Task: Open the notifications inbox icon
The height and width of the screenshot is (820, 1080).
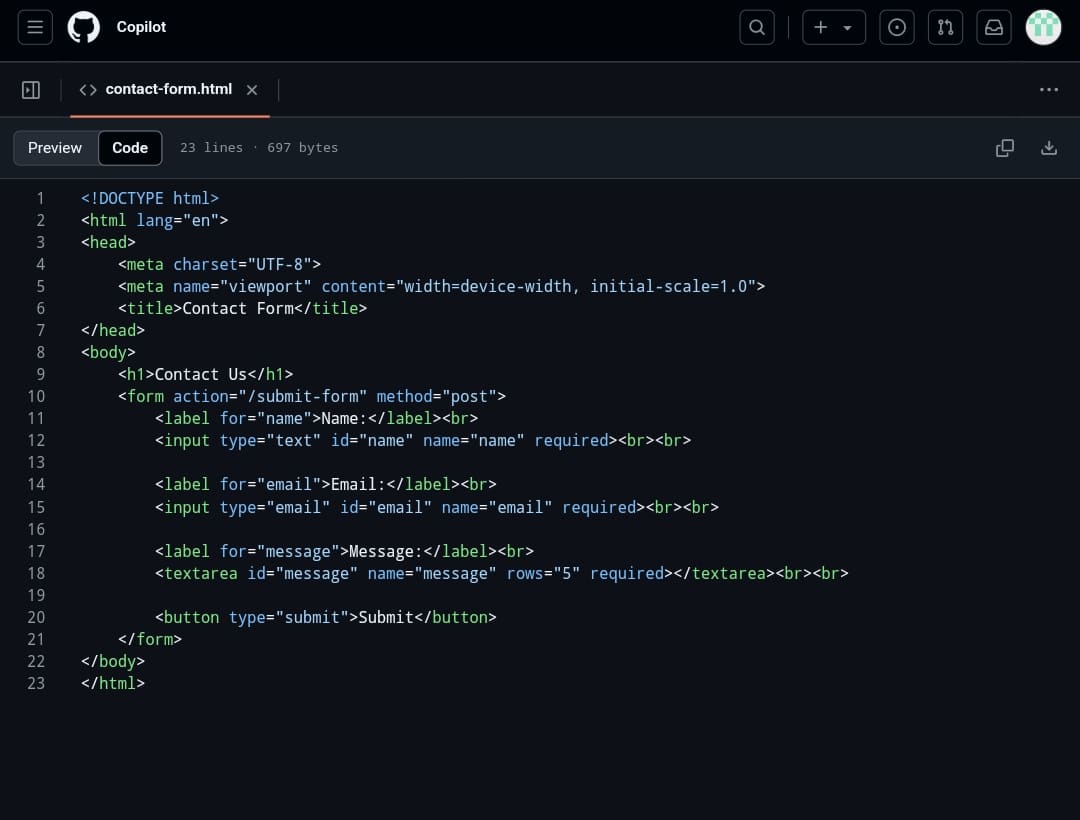Action: 994,28
